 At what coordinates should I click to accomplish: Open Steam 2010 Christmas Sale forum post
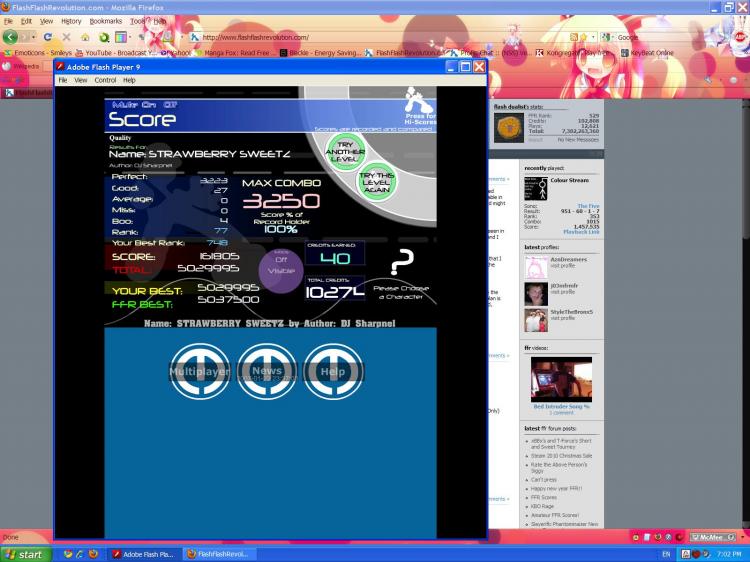click(x=561, y=456)
